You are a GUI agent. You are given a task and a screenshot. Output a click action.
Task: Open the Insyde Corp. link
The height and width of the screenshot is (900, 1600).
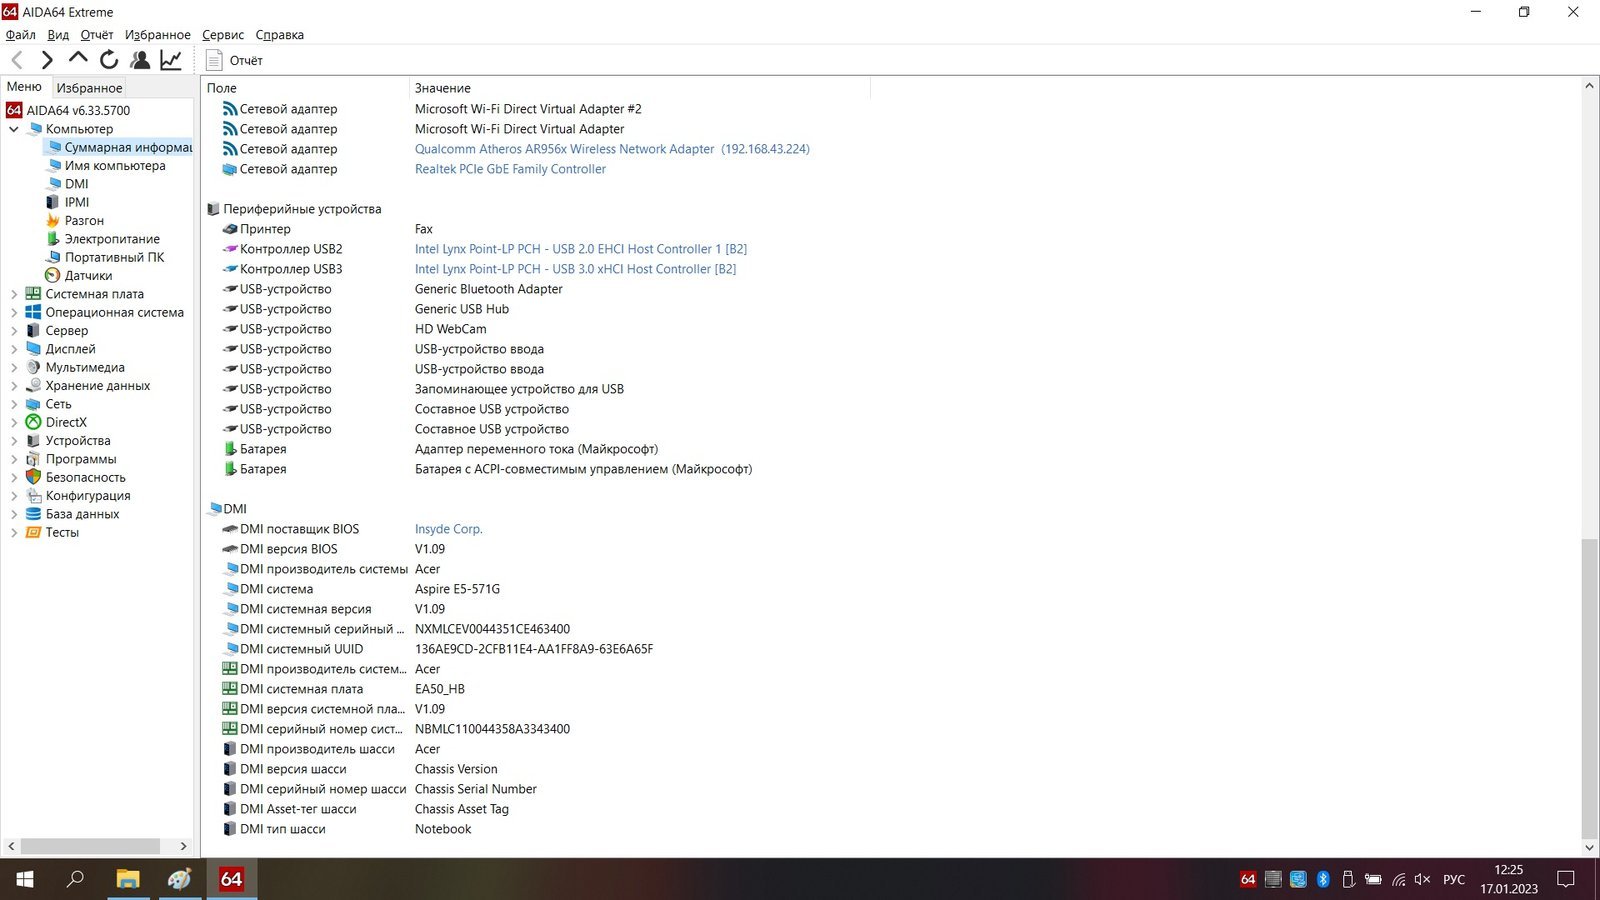[448, 529]
